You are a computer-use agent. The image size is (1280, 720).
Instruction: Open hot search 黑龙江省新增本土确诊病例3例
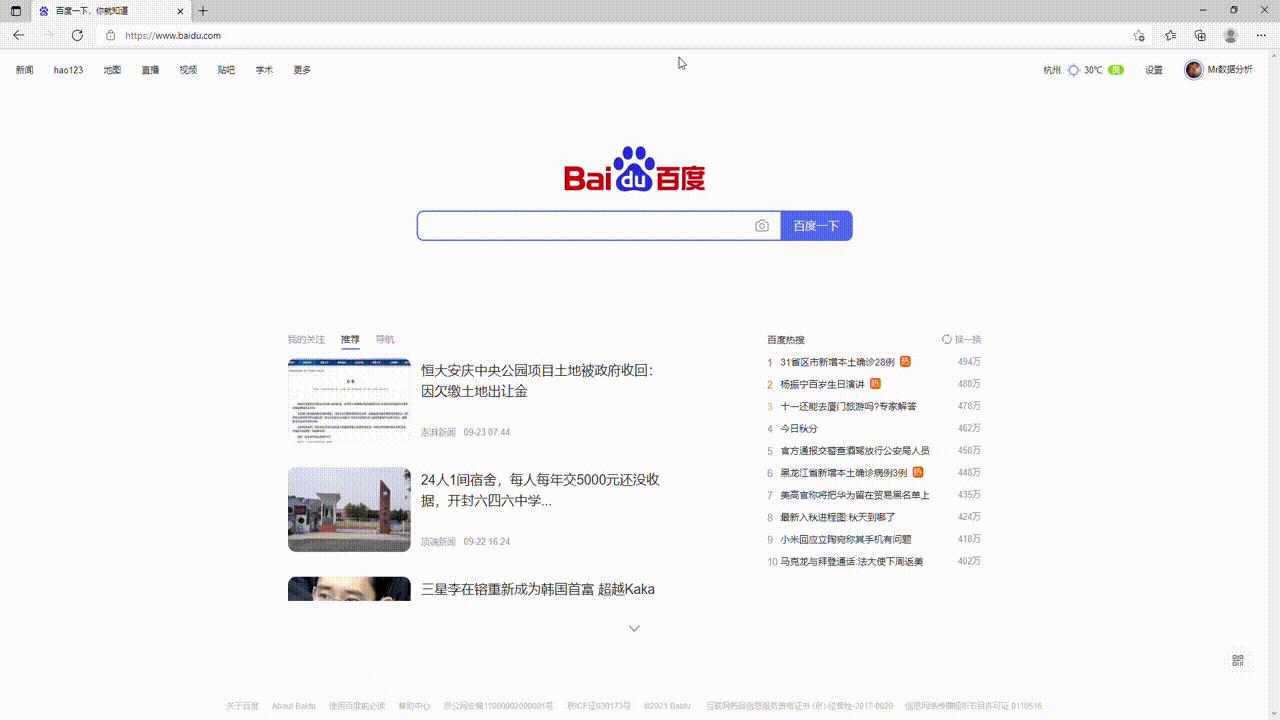tap(844, 473)
